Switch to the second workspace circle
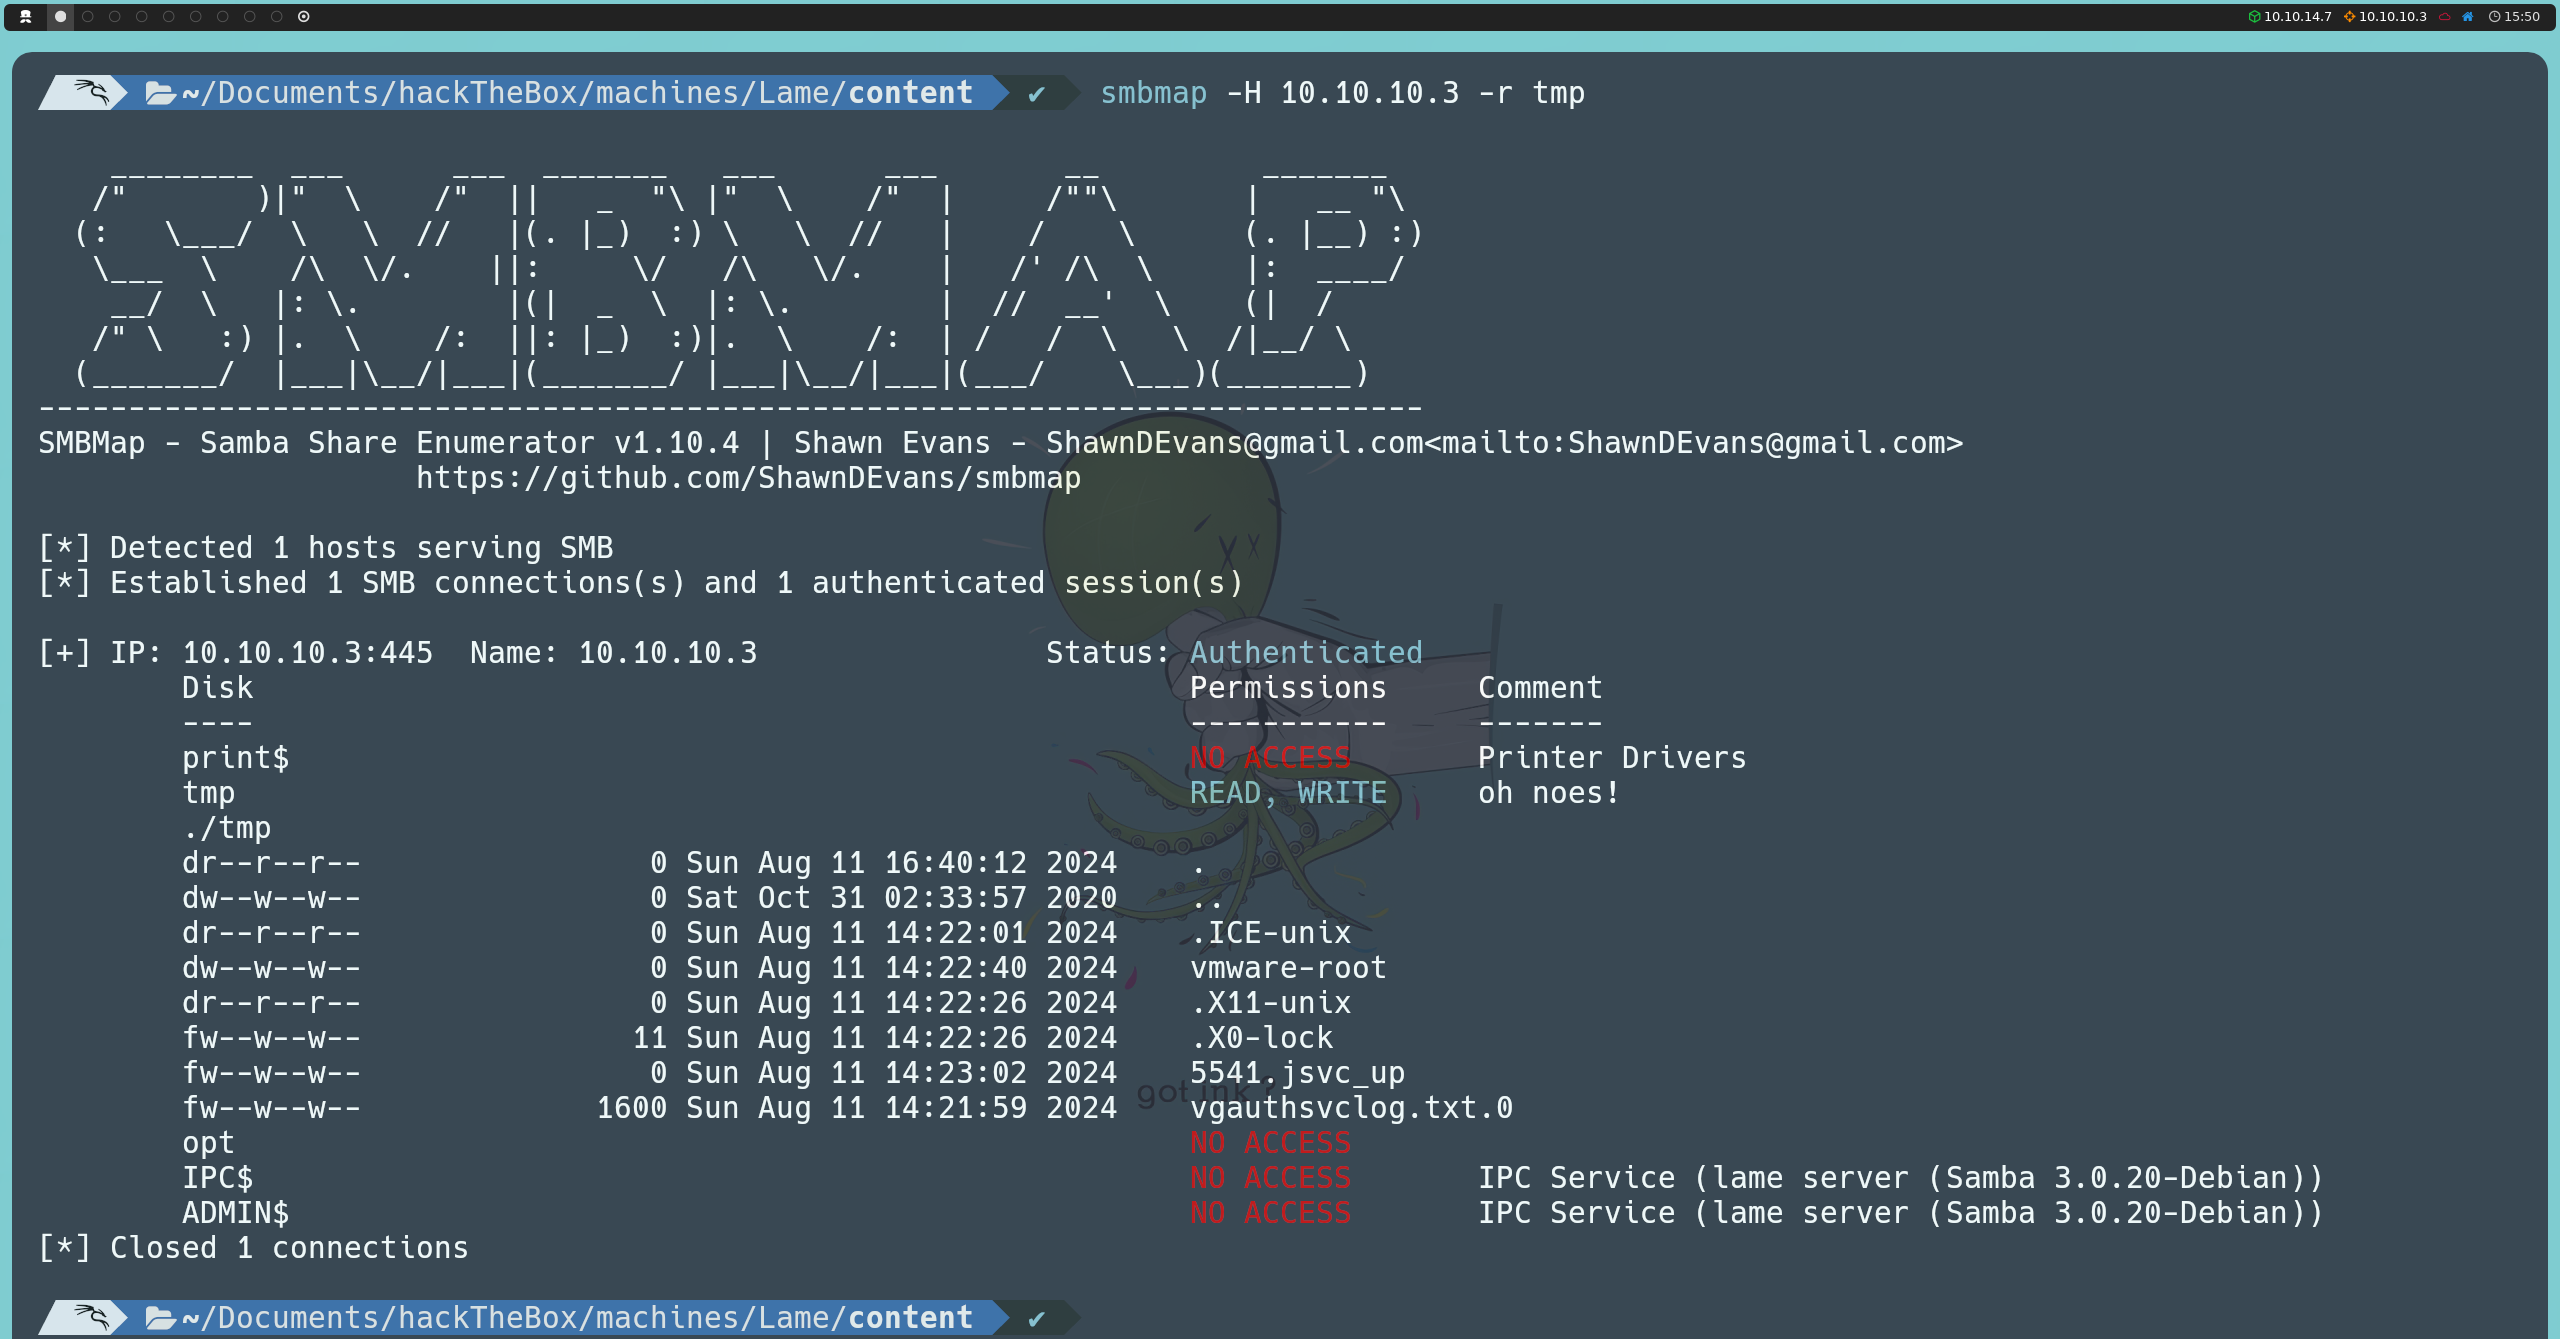The width and height of the screenshot is (2560, 1339). 88,16
